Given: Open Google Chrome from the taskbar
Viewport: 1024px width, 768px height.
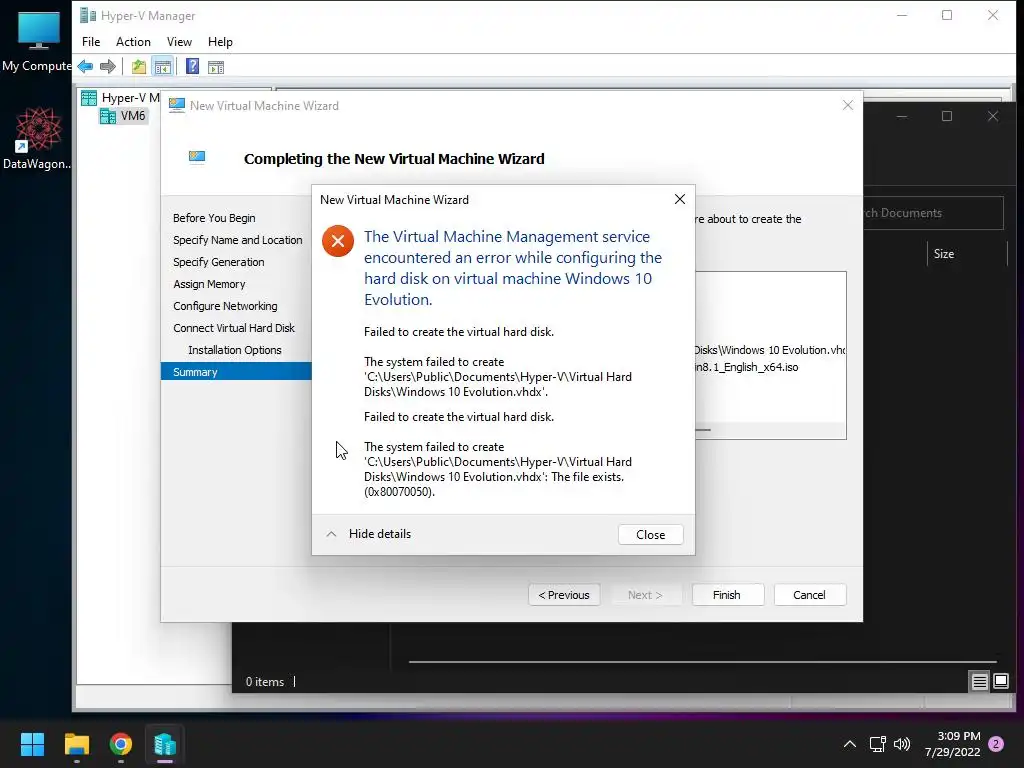Looking at the screenshot, I should (x=121, y=744).
